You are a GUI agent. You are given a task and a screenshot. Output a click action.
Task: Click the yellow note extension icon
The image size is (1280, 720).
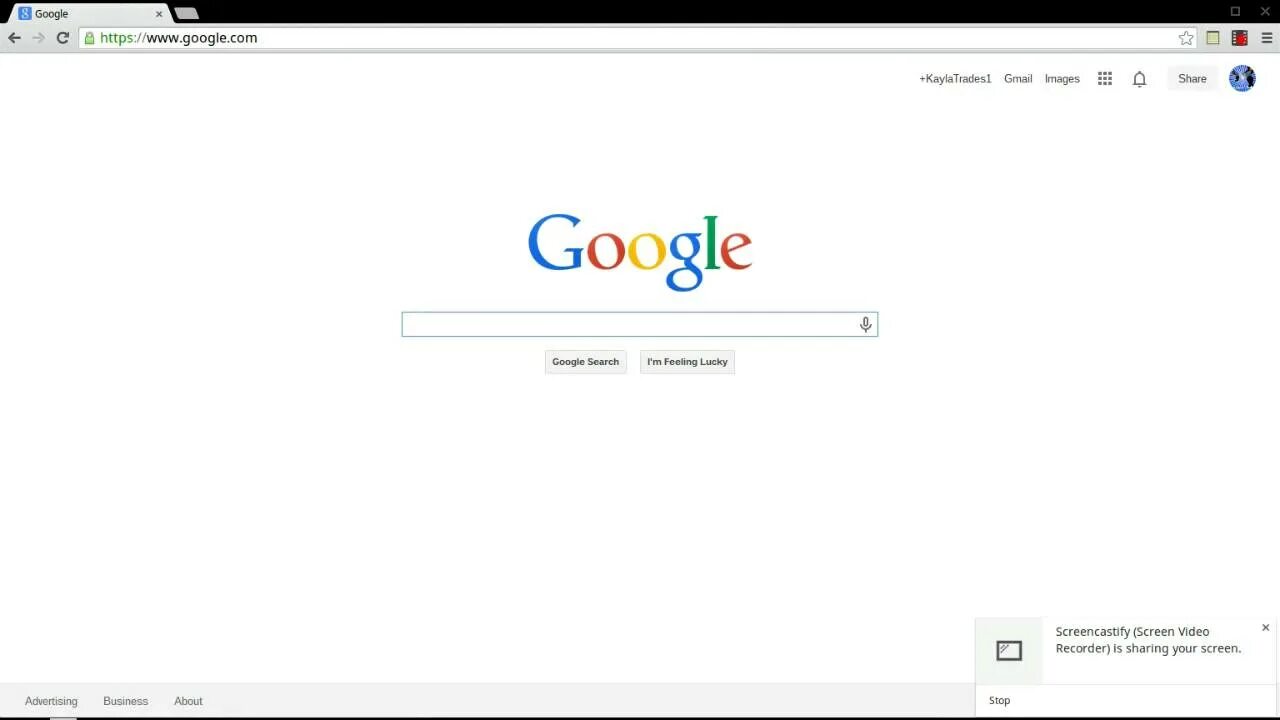pos(1213,38)
